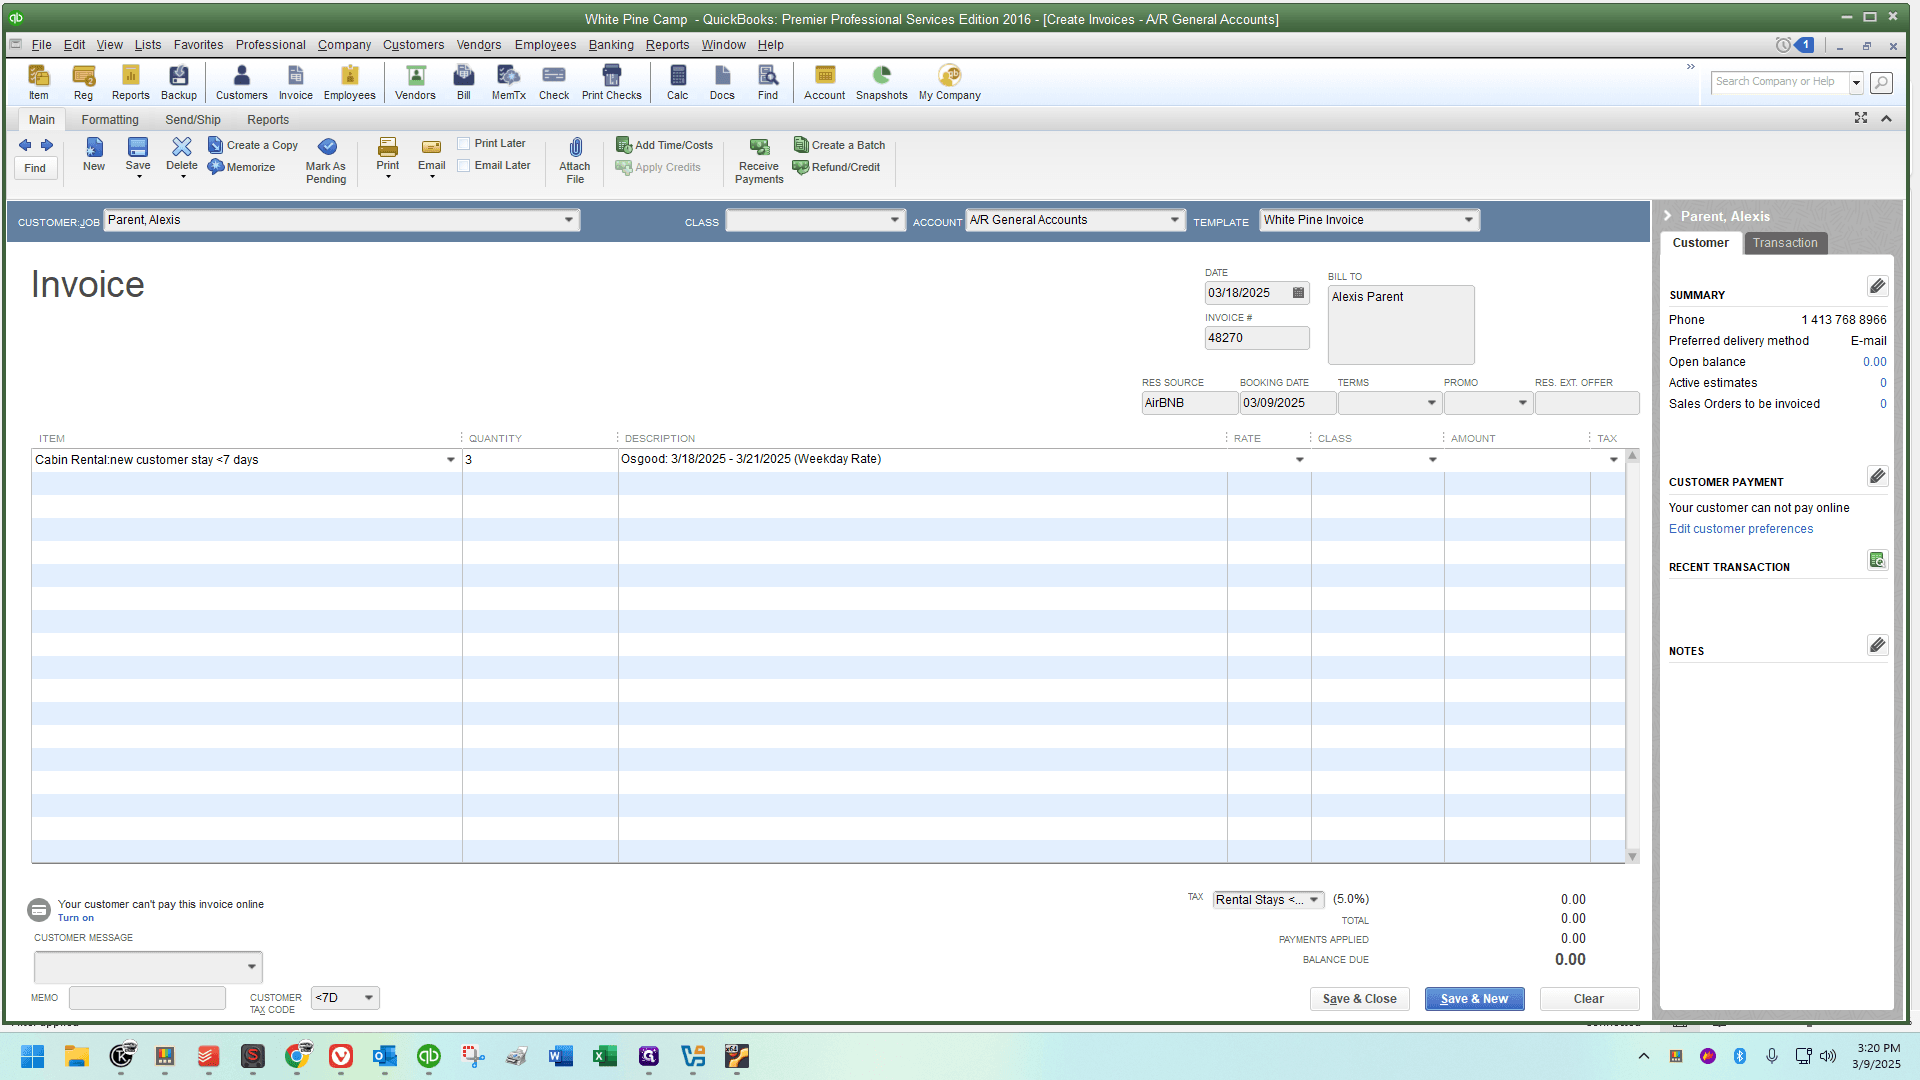Click the Employees toolbar icon

tap(349, 82)
